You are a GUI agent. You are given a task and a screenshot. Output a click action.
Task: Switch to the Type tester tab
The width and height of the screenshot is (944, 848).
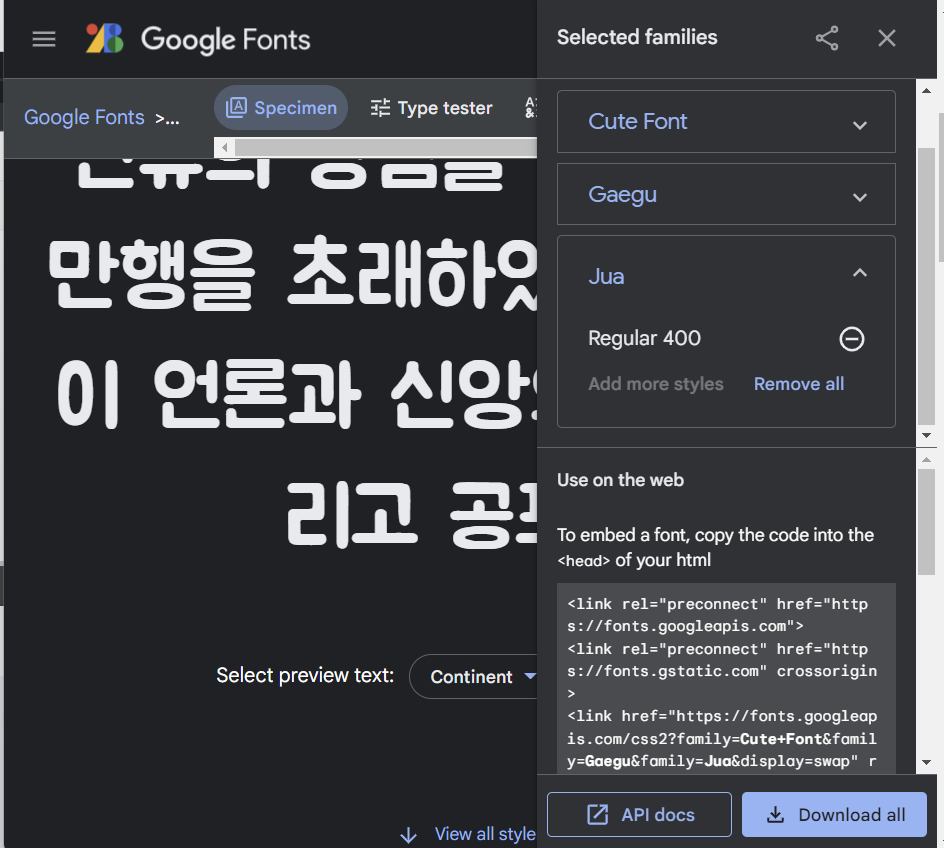click(x=431, y=108)
